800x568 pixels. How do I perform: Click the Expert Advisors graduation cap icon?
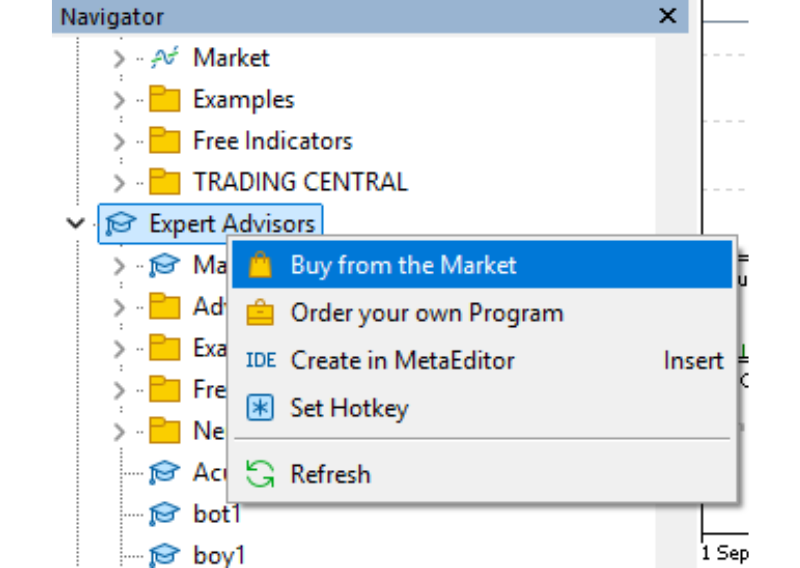tap(120, 224)
